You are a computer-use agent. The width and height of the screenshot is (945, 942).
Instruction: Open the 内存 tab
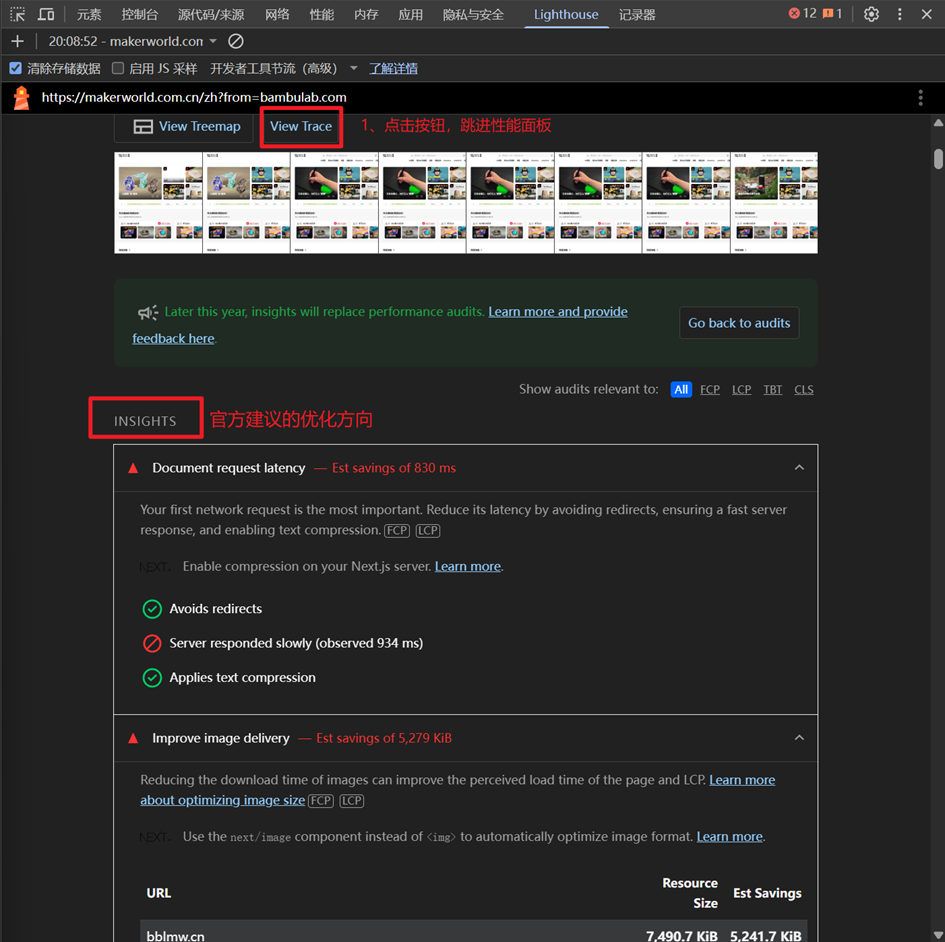[366, 14]
